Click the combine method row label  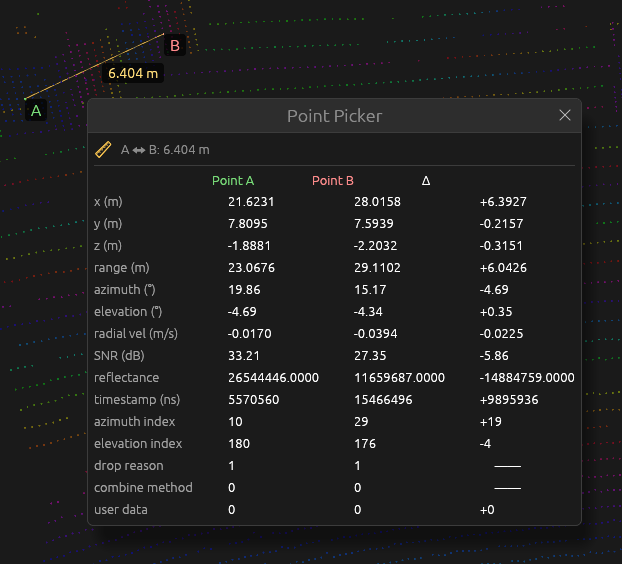pyautogui.click(x=143, y=488)
